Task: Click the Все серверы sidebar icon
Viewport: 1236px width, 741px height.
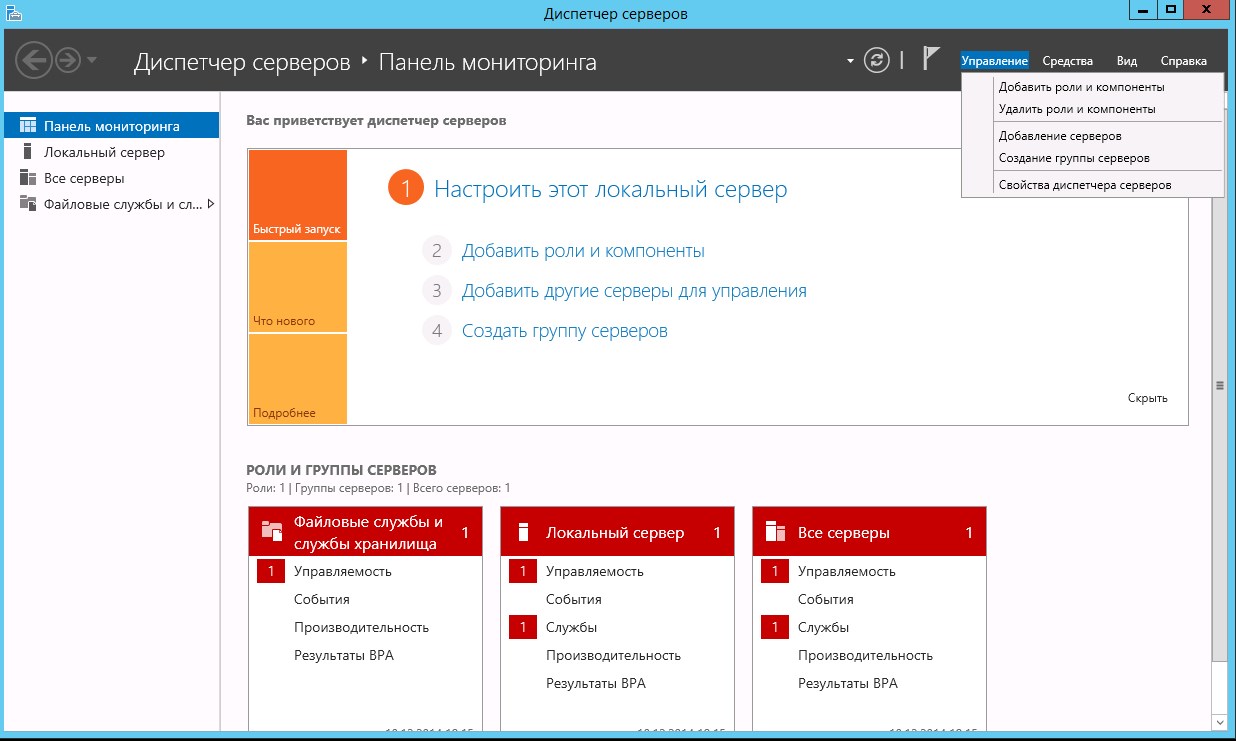Action: [27, 178]
